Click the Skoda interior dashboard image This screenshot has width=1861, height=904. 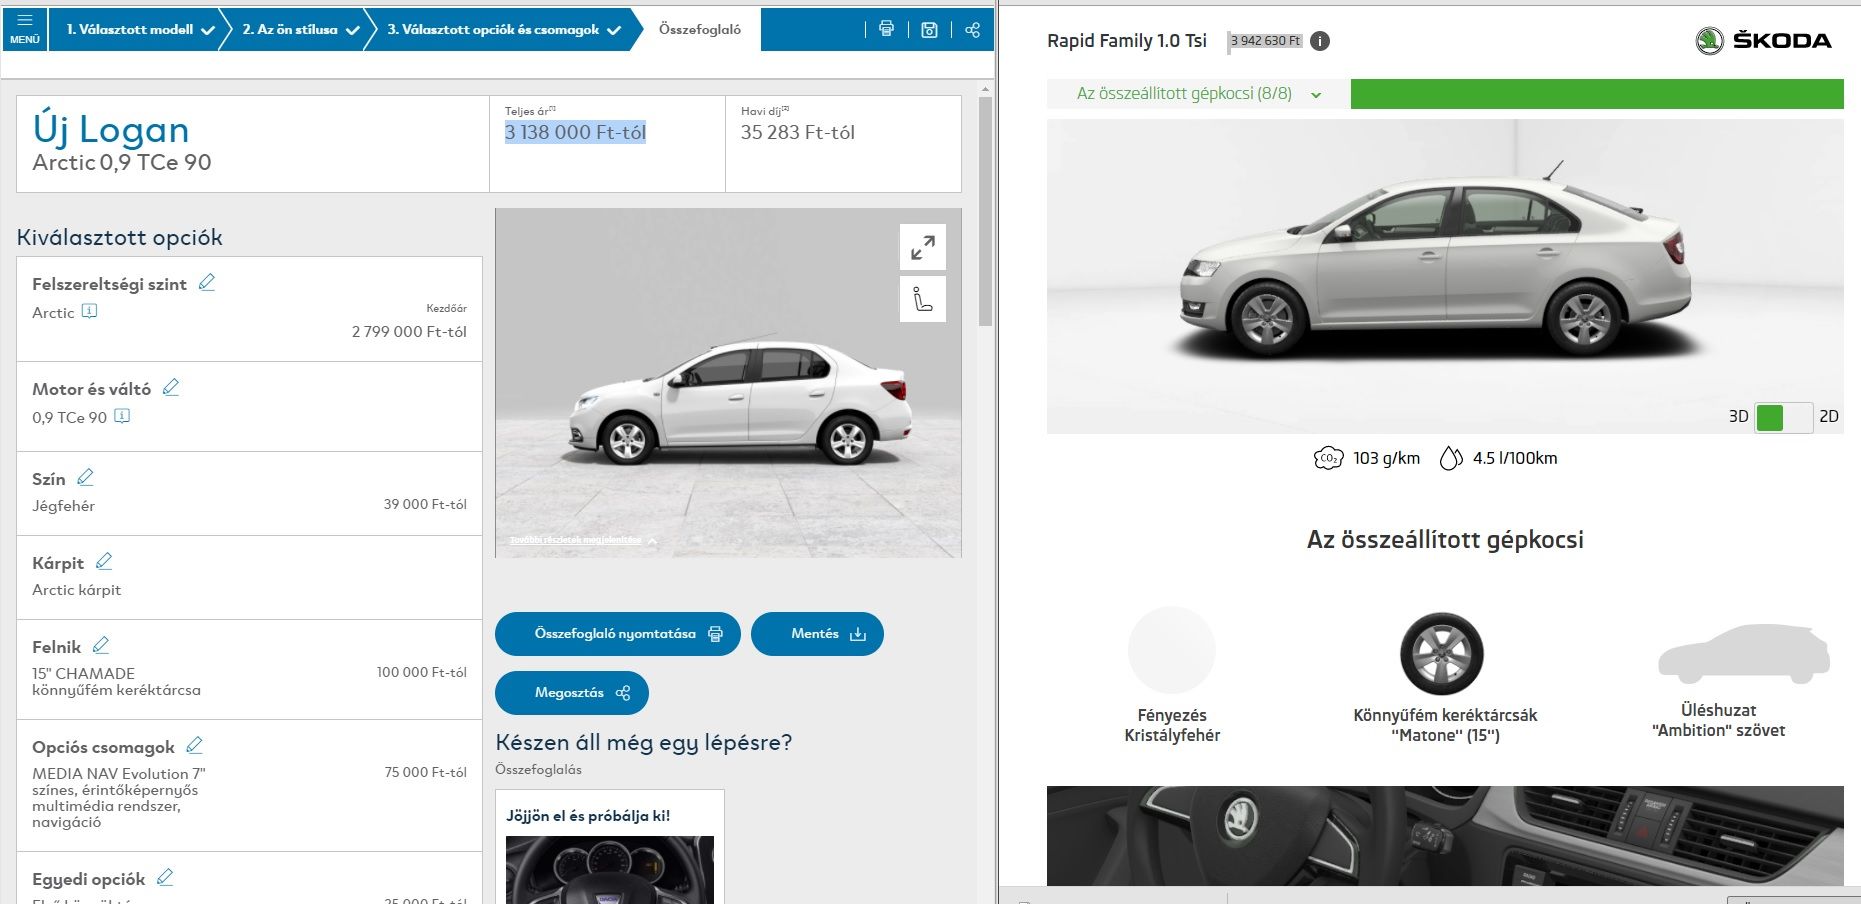1445,835
